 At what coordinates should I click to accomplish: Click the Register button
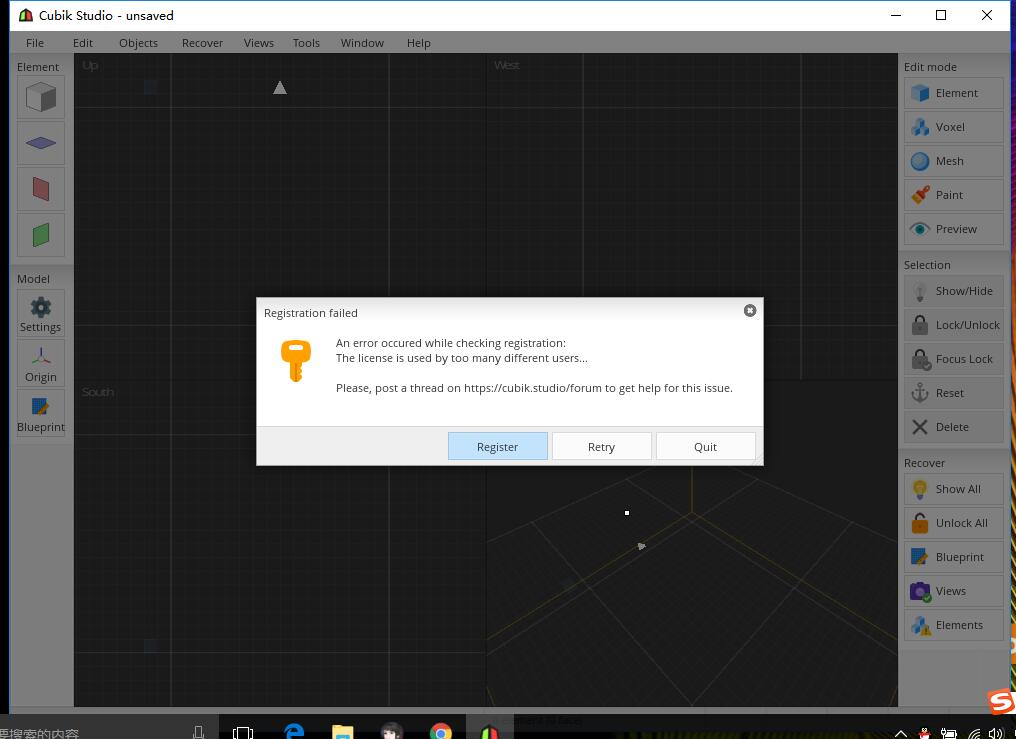(x=498, y=447)
